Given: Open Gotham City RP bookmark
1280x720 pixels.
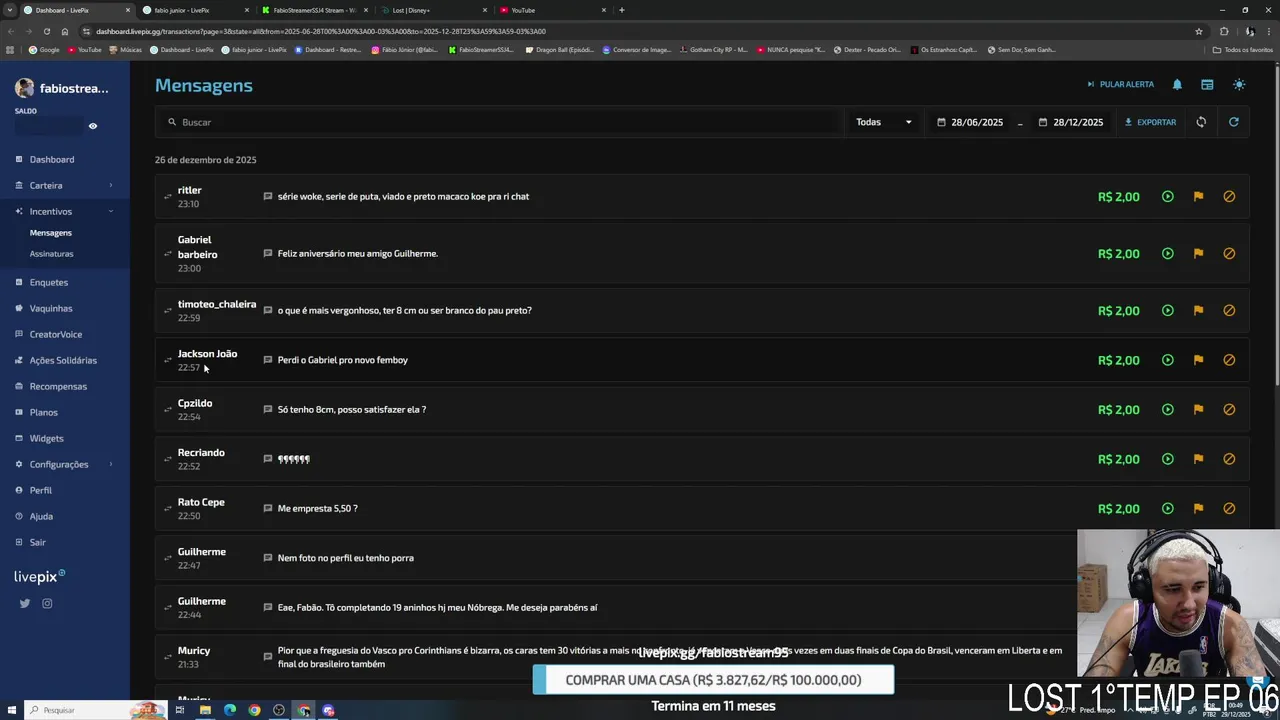Looking at the screenshot, I should 713,49.
